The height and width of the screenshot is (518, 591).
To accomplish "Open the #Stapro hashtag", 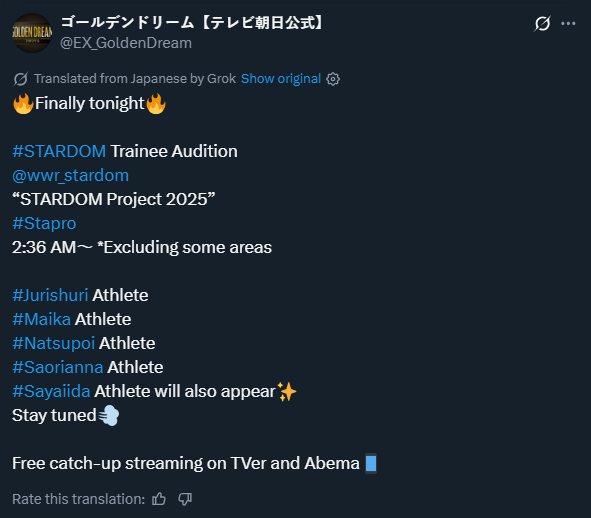I will [44, 224].
